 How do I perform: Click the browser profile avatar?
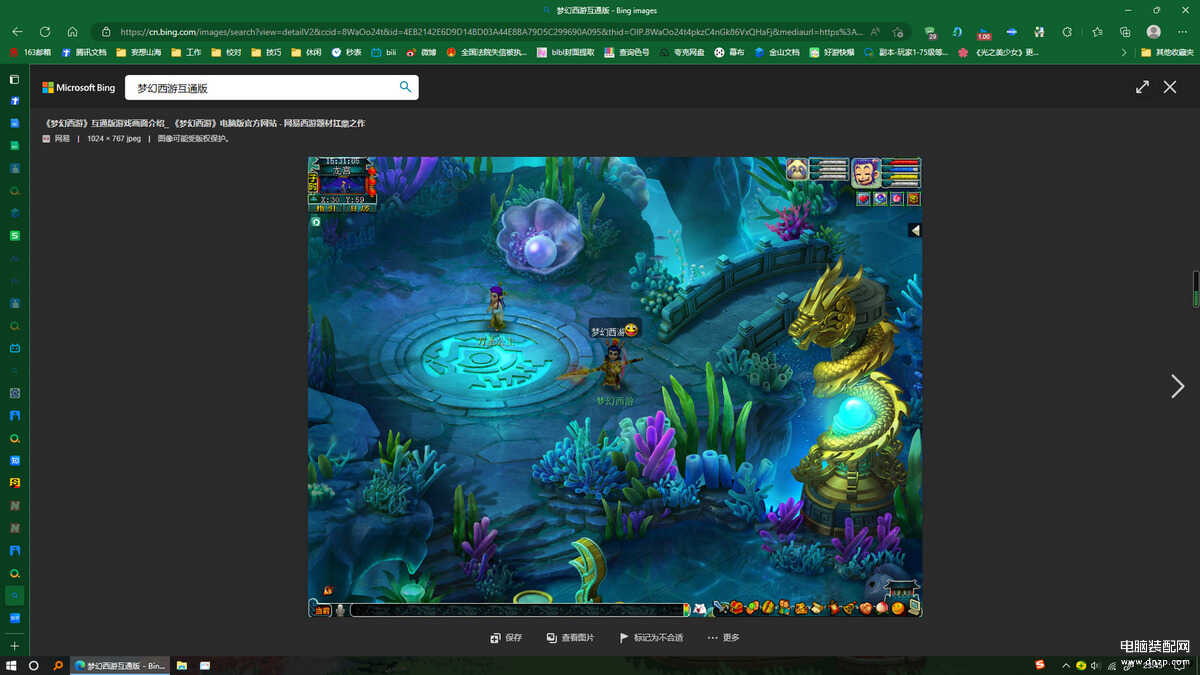point(1154,32)
